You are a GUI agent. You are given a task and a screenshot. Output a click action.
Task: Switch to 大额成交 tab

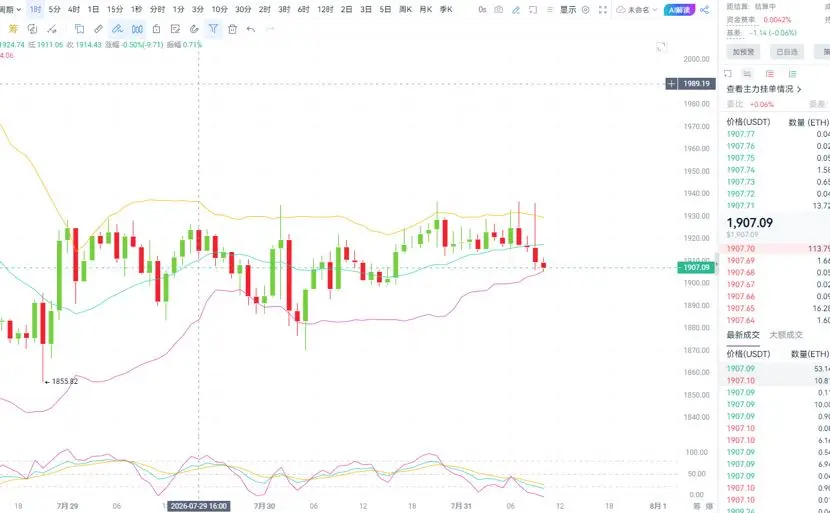tap(786, 335)
